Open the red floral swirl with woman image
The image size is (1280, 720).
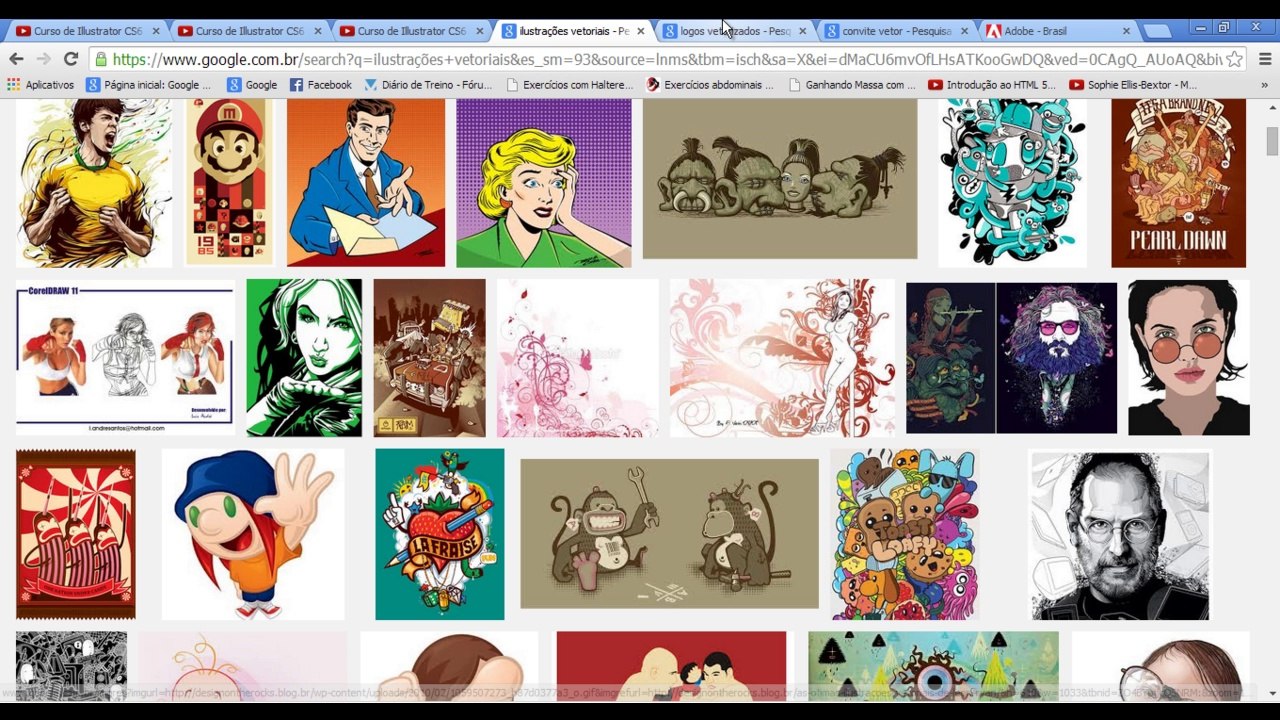[x=782, y=358]
